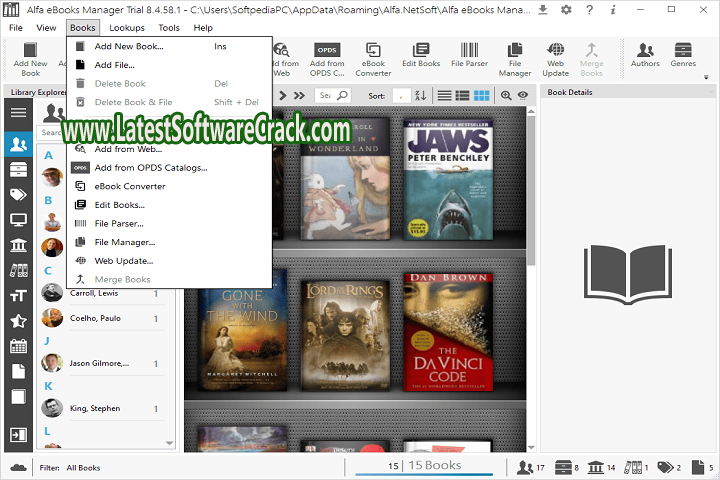The image size is (720, 480).
Task: Select the monitor icon in sidebar
Action: point(18,220)
